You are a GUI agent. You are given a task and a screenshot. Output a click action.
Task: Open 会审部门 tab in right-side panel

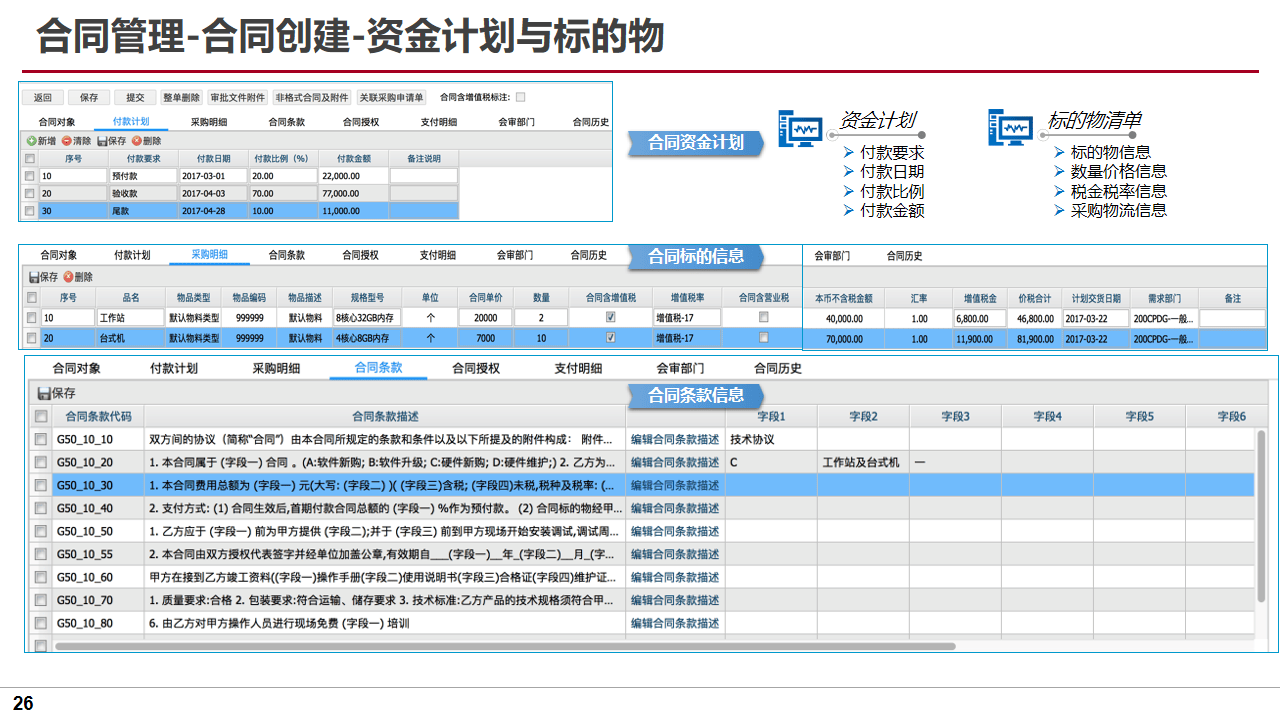pos(832,256)
